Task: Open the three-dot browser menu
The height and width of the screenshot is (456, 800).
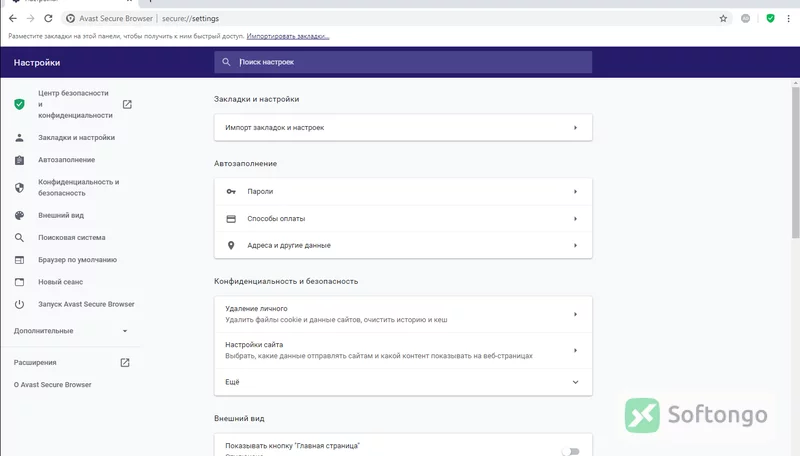Action: (788, 18)
